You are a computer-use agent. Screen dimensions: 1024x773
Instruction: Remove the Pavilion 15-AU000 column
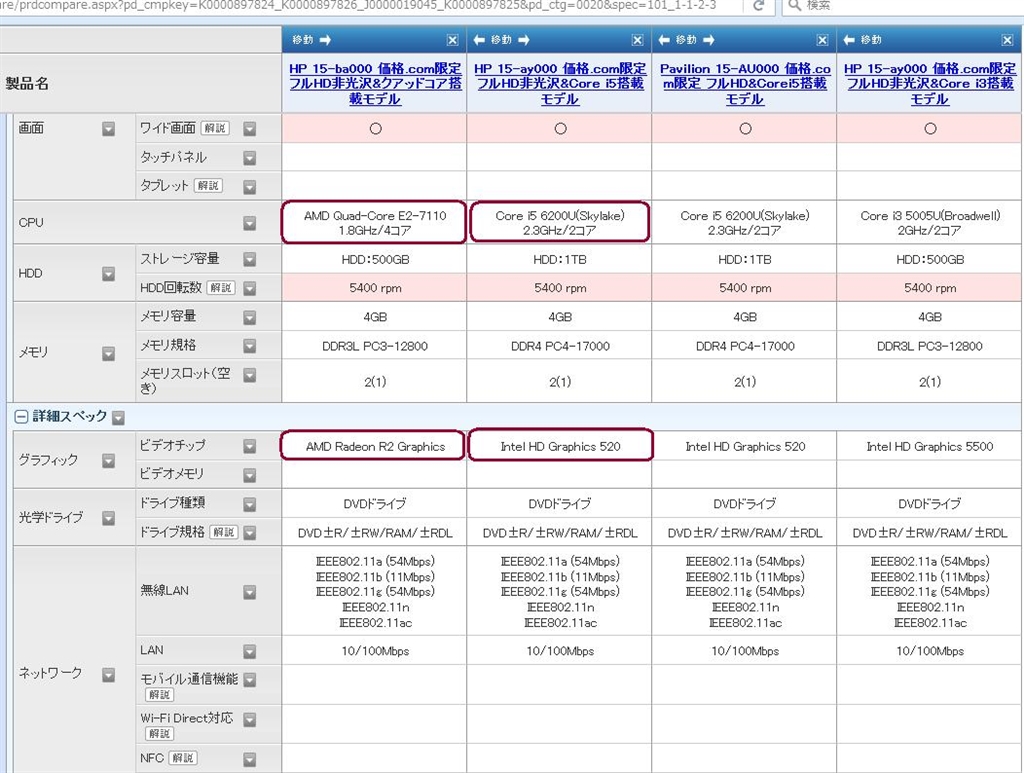coord(822,40)
